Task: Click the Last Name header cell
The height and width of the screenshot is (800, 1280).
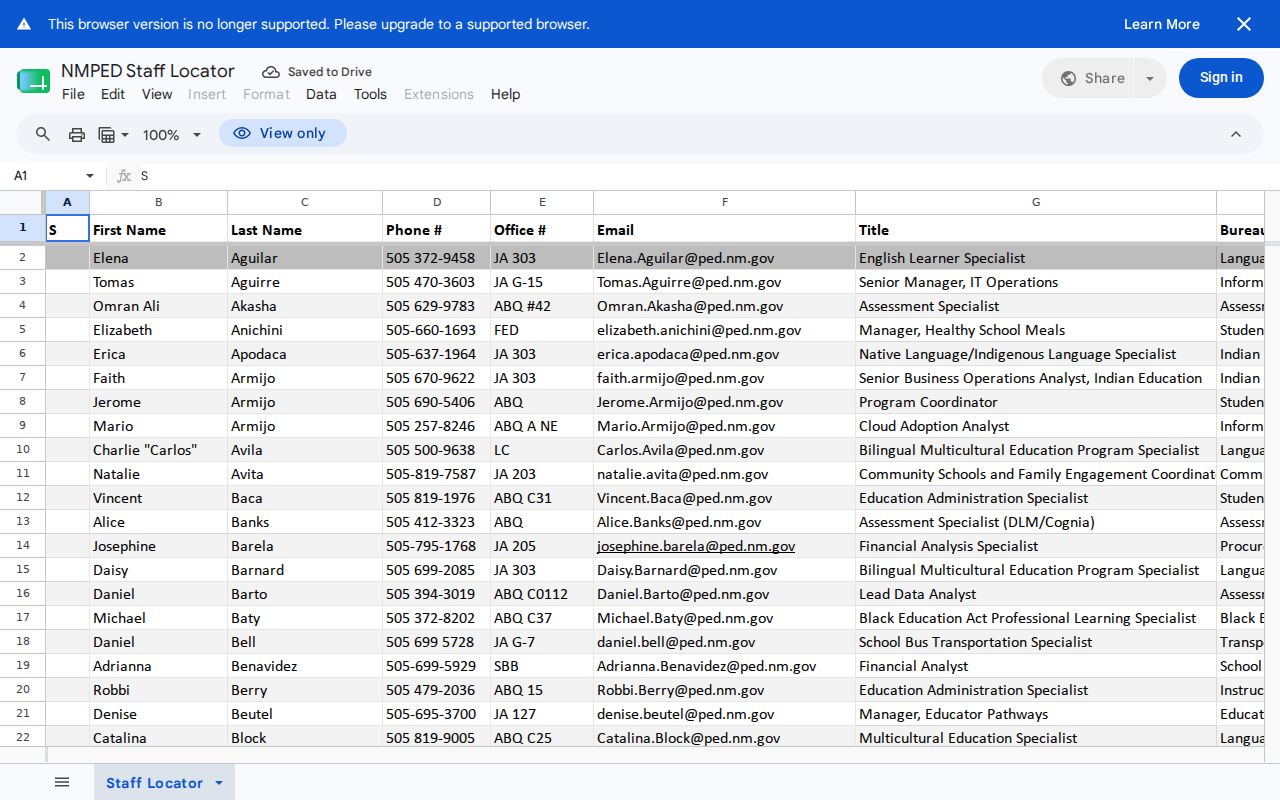Action: coord(305,229)
